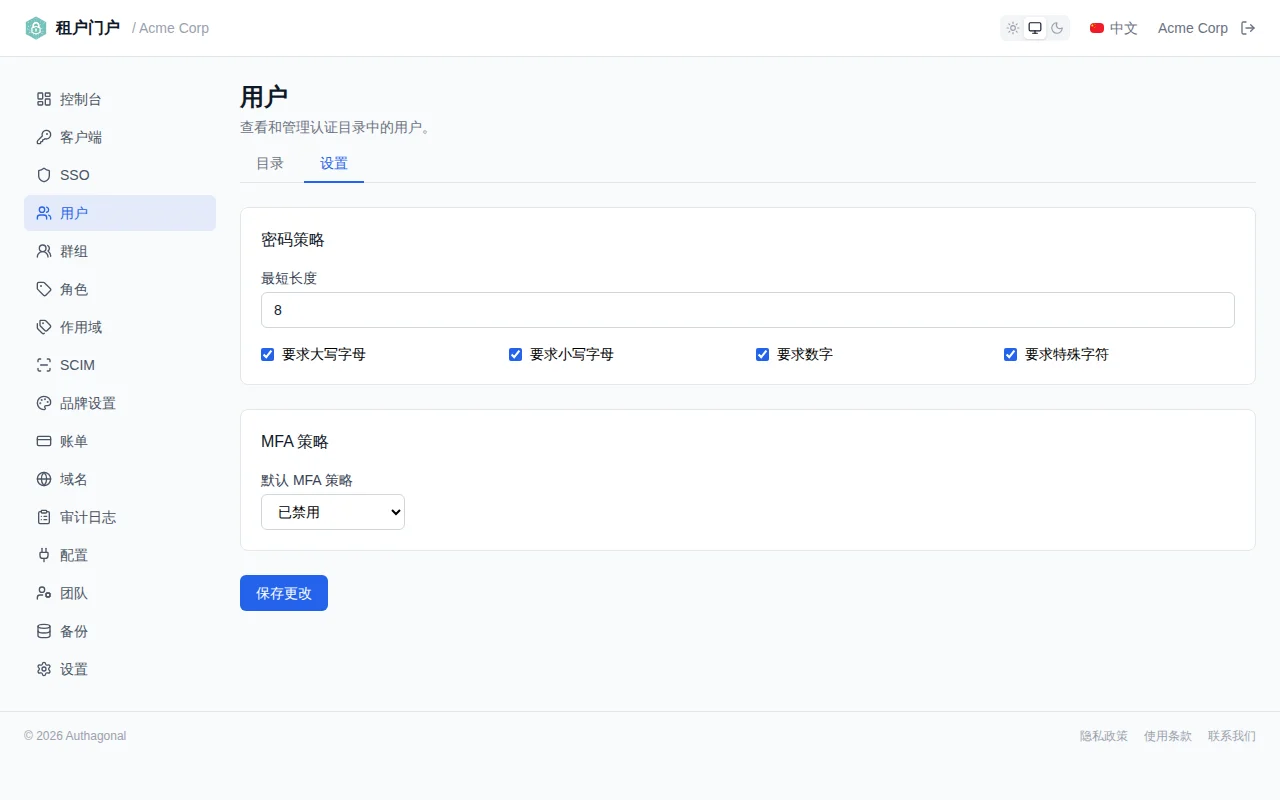Click the / Acme Corp breadcrumb text
This screenshot has height=800, width=1280.
click(x=171, y=28)
